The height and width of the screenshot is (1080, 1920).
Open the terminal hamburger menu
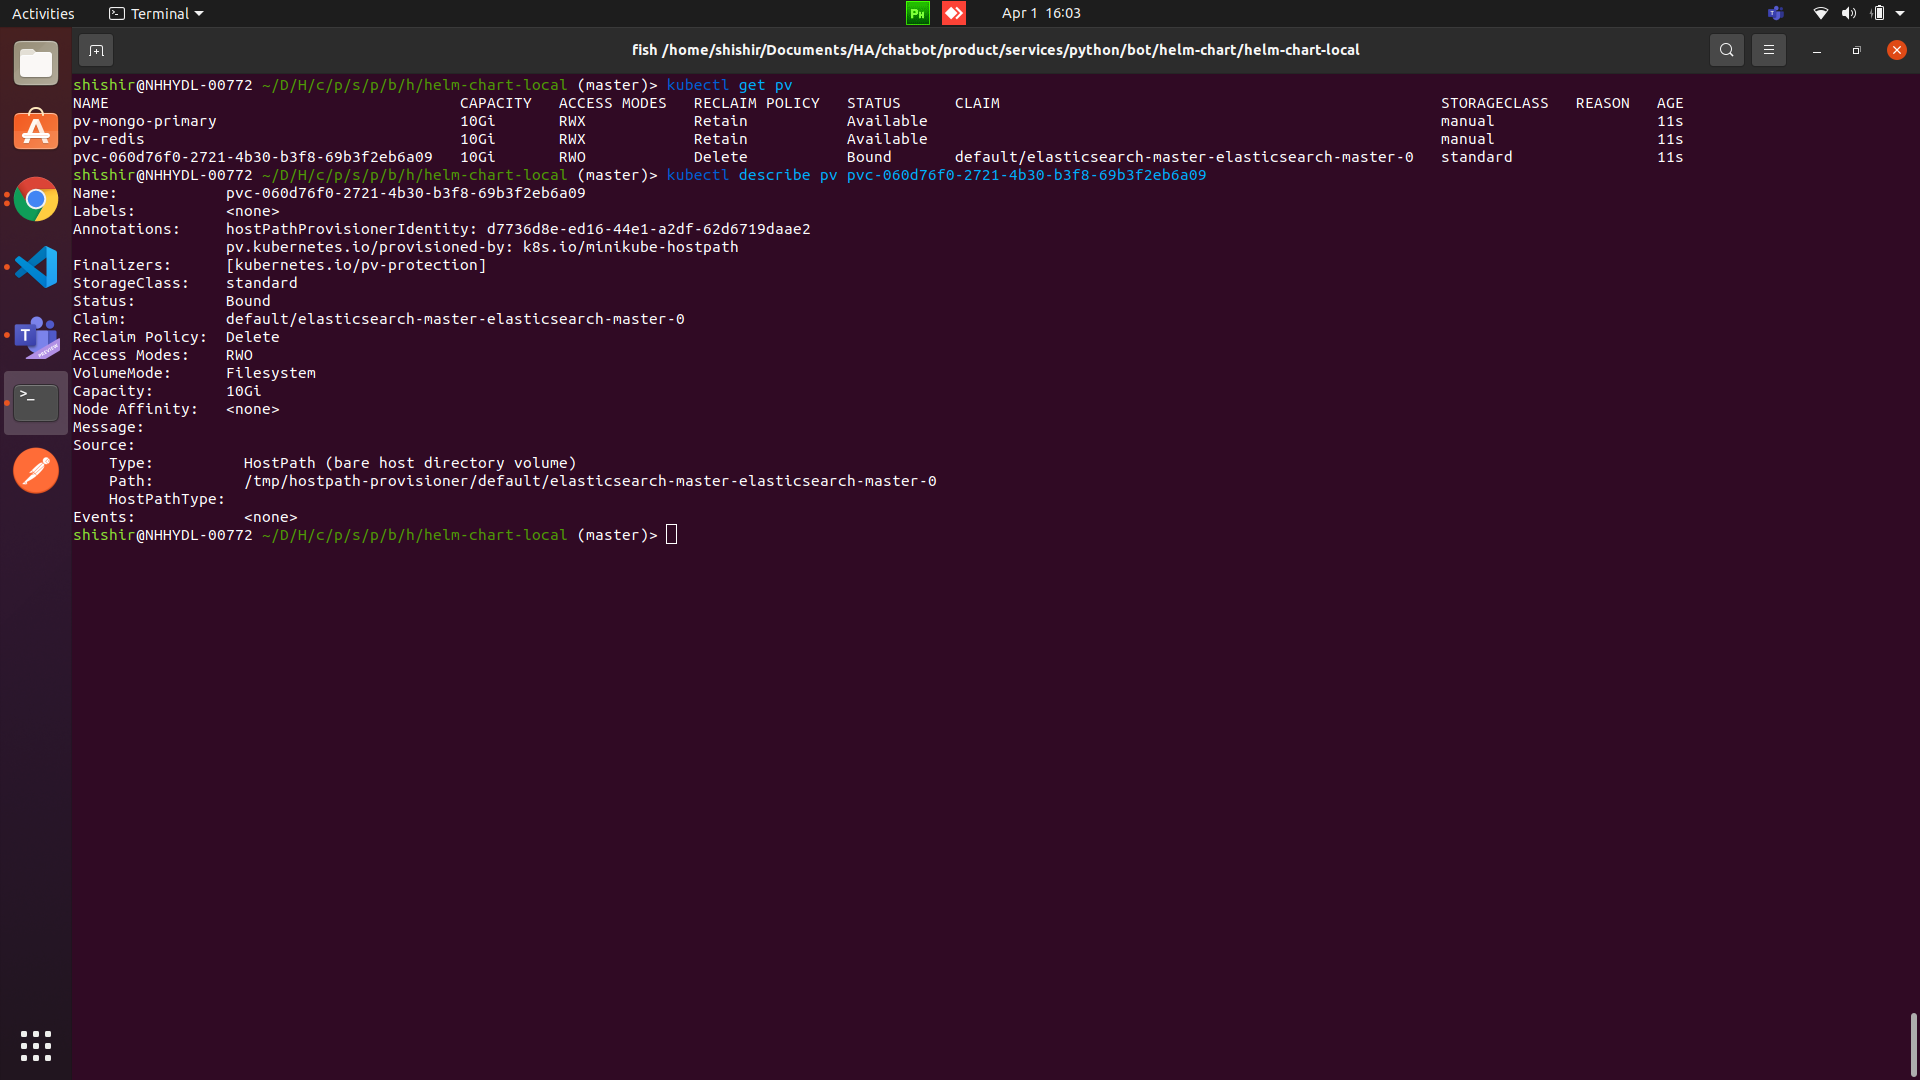pos(1768,50)
